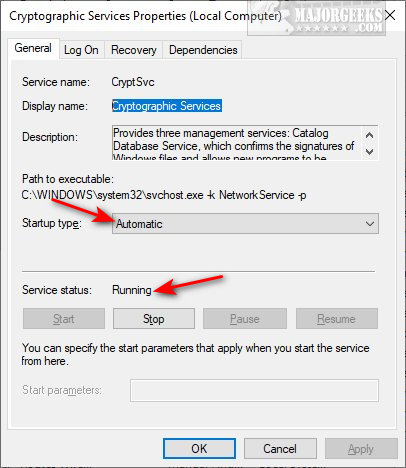Click the Apply button
The image size is (406, 468).
coord(361,449)
